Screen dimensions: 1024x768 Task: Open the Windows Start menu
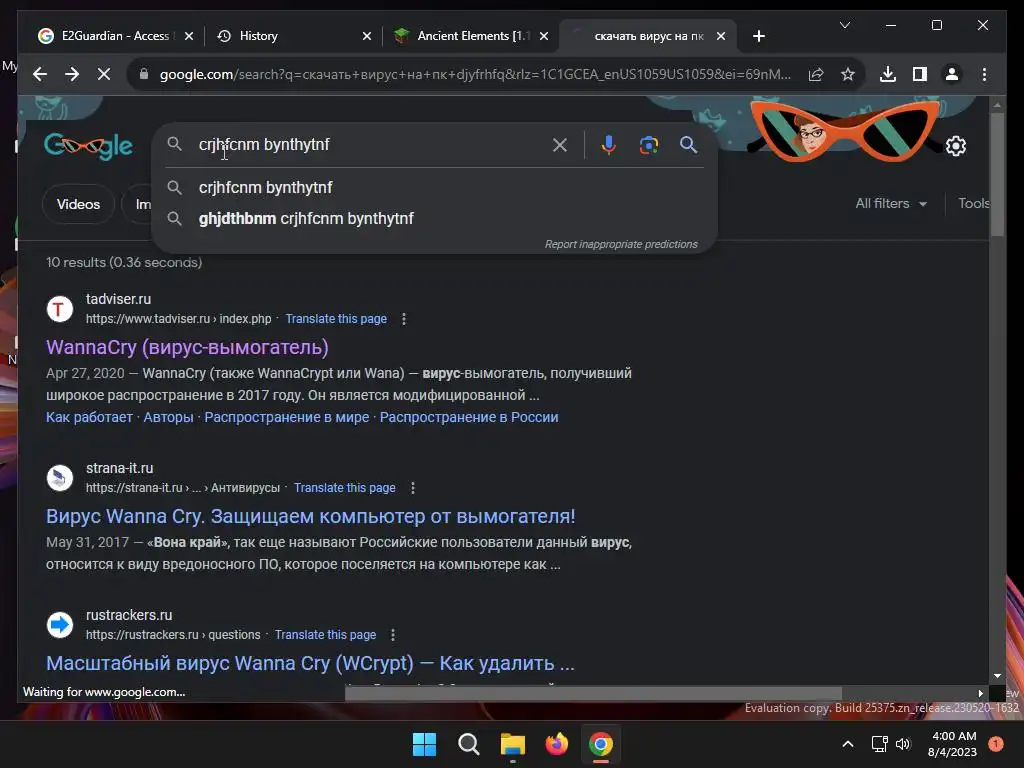424,744
